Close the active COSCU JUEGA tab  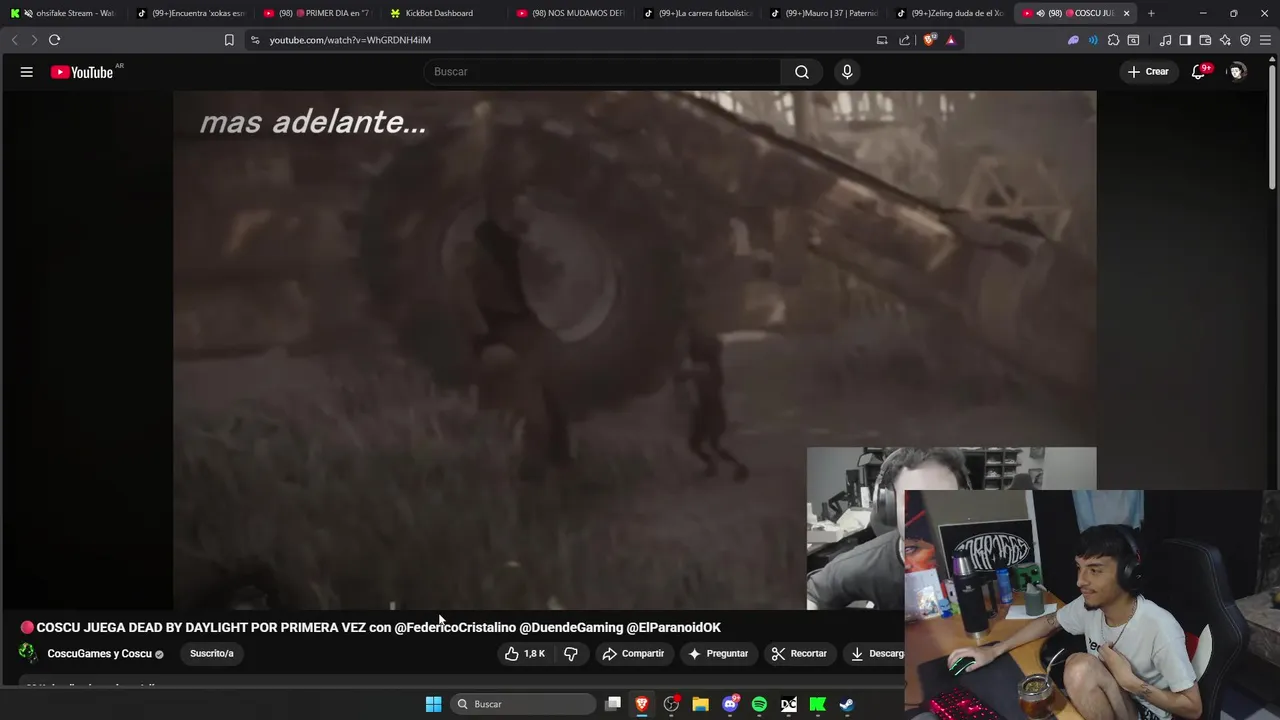[1127, 13]
